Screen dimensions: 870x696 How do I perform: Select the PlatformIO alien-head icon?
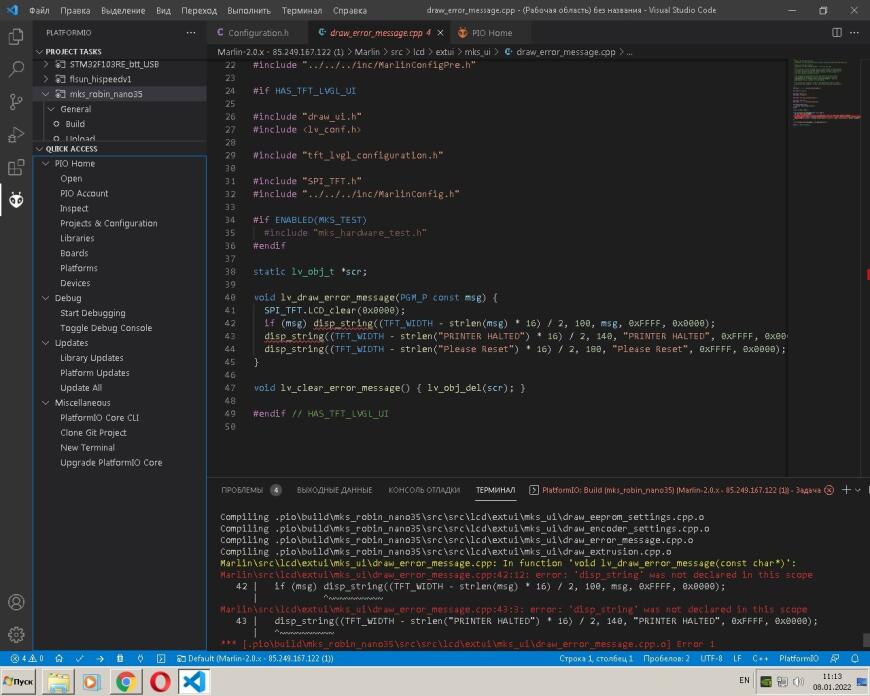16,200
